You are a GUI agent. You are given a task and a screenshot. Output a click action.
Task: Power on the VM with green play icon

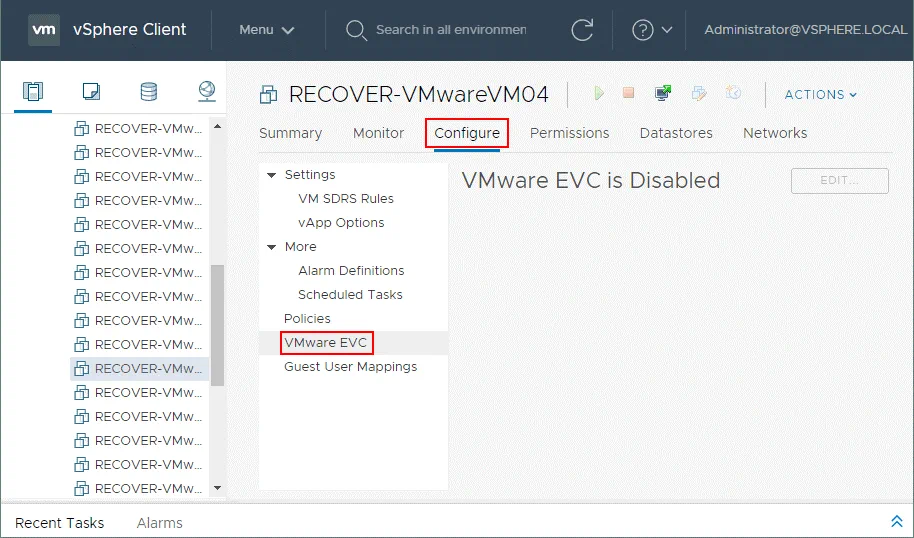pos(598,93)
